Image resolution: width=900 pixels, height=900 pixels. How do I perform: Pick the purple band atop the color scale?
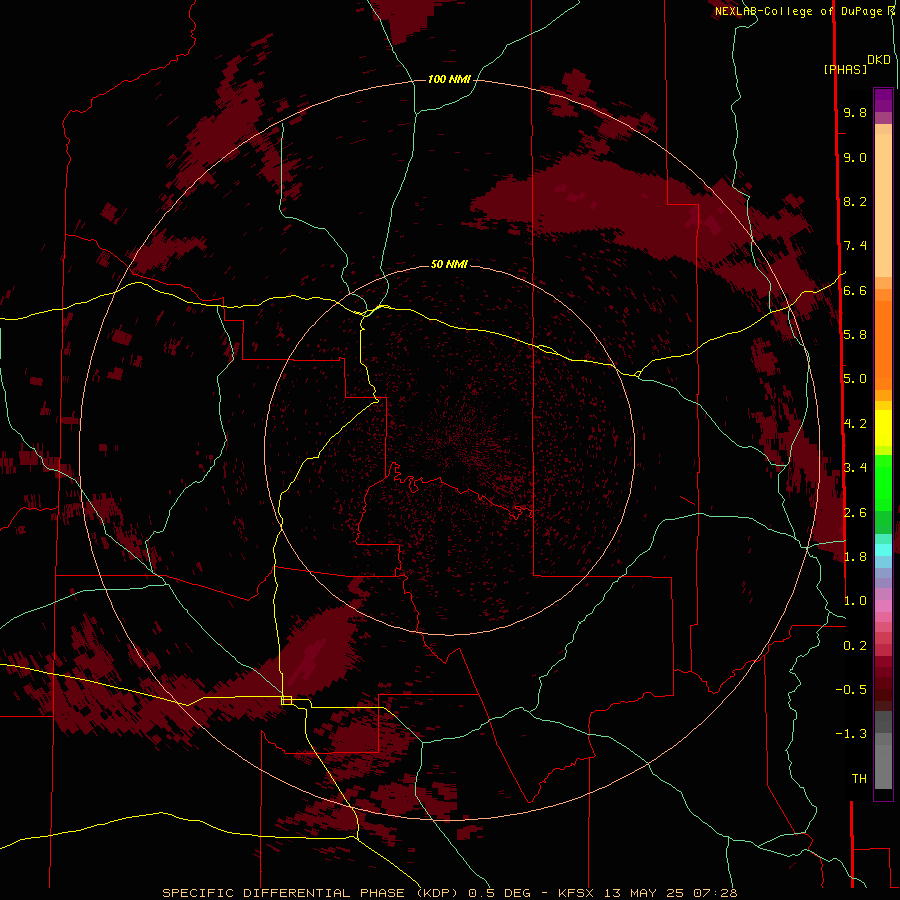click(883, 100)
